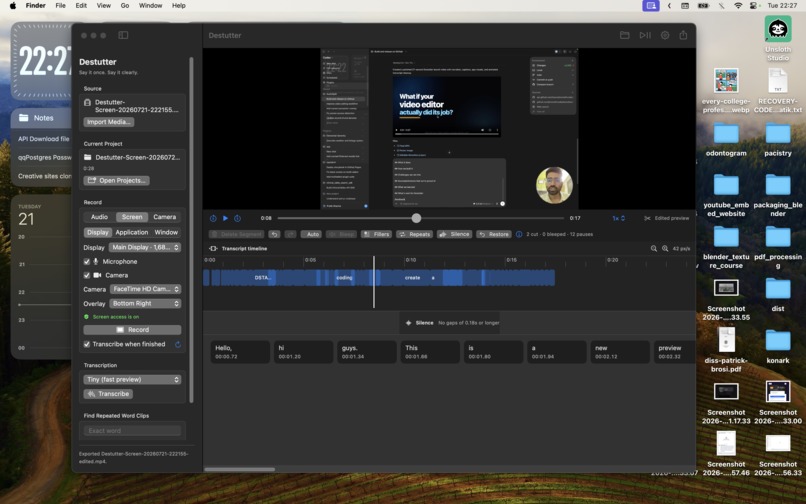
Task: Open the View menu
Action: tap(104, 6)
